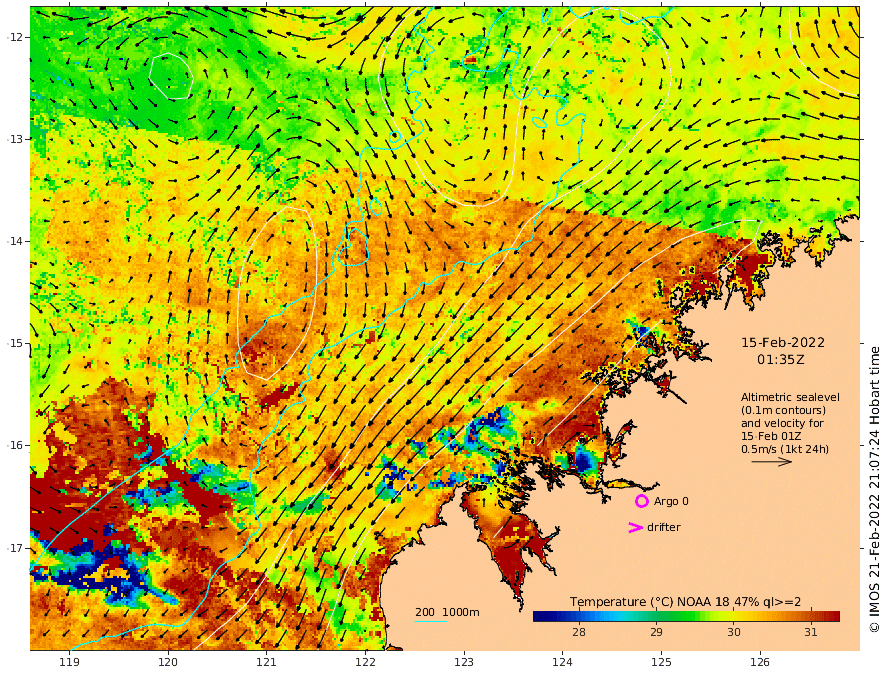Click the latitude label -16
The width and height of the screenshot is (880, 680).
15,445
